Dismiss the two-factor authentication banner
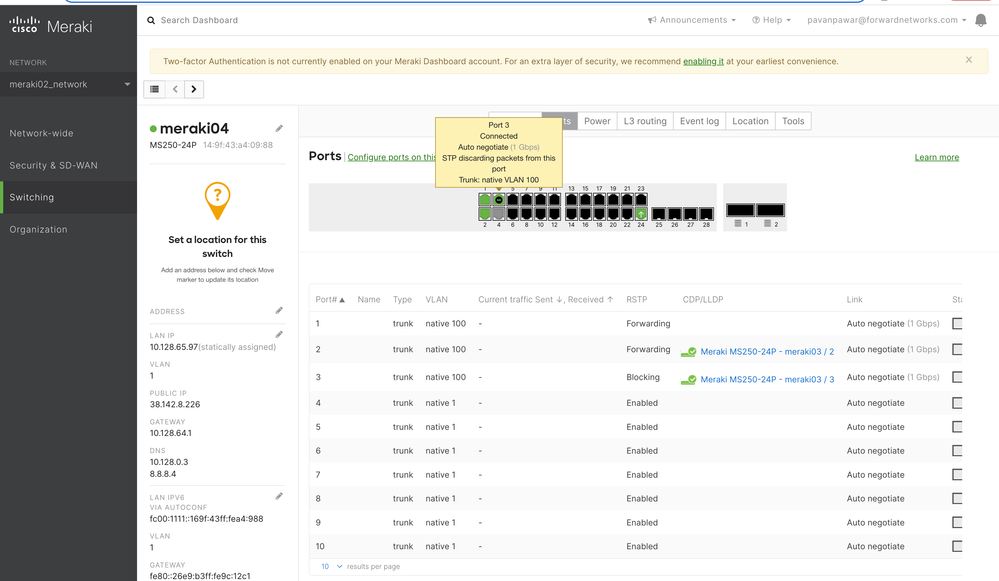 pyautogui.click(x=968, y=60)
